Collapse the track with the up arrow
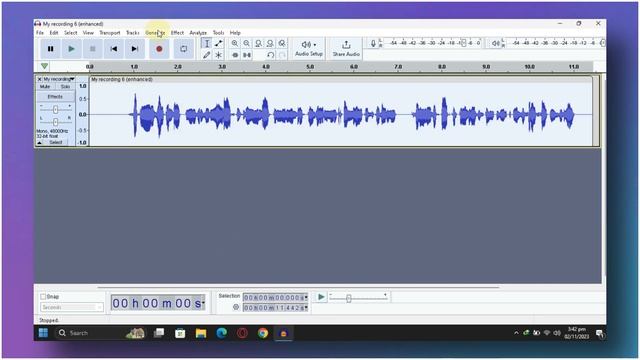 [40, 142]
